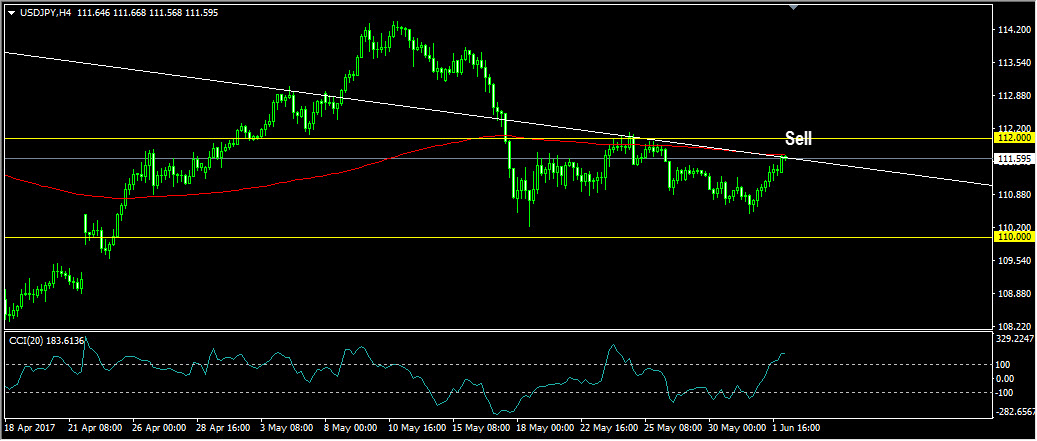
Task: Click the yellow 112.000 price label
Action: (1013, 138)
